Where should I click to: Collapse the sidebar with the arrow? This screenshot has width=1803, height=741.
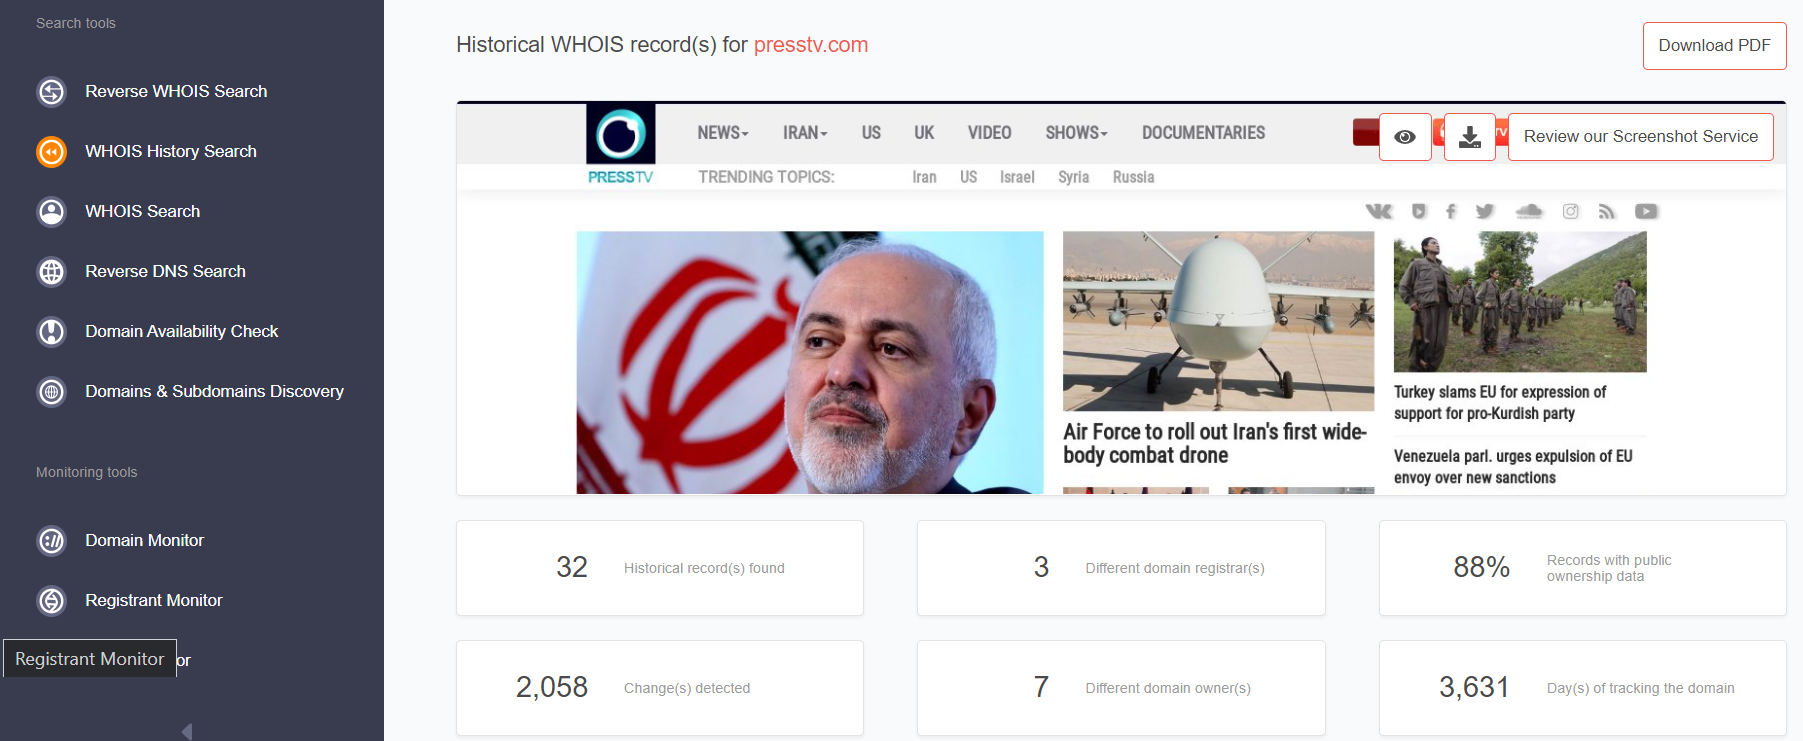click(x=187, y=731)
